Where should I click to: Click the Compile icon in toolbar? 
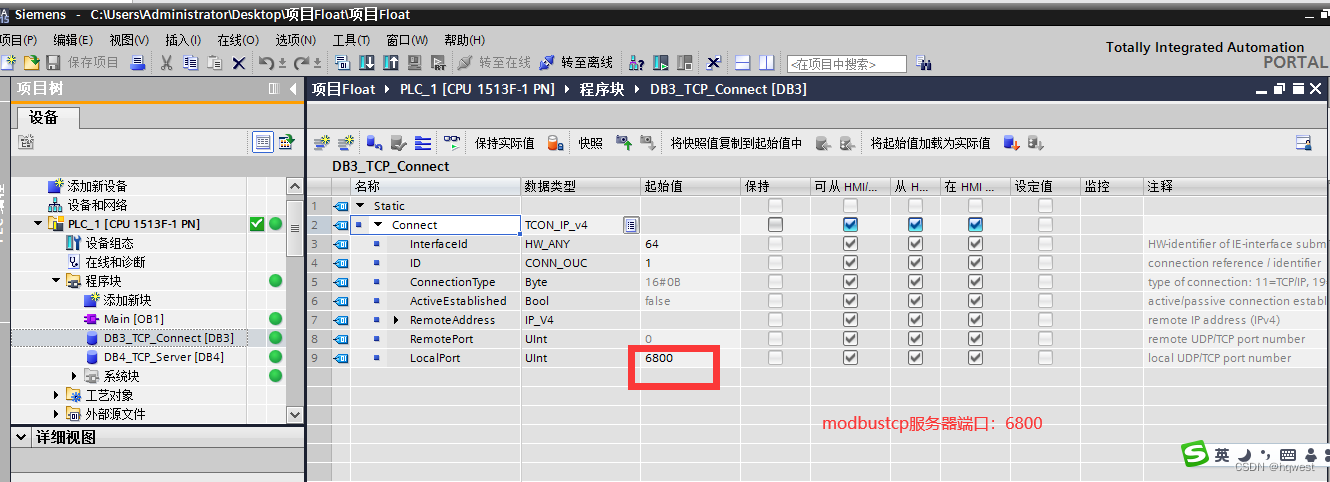tap(343, 63)
